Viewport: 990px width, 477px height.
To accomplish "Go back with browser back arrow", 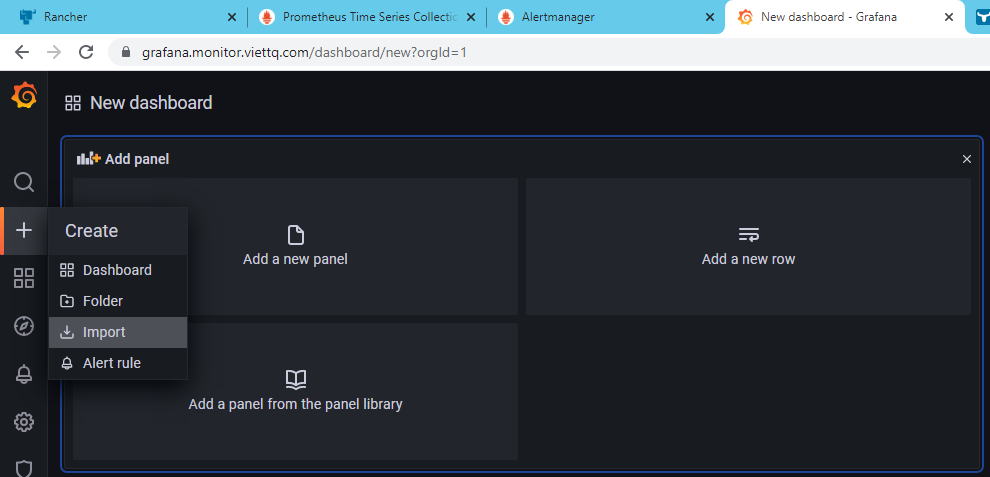I will click(22, 52).
